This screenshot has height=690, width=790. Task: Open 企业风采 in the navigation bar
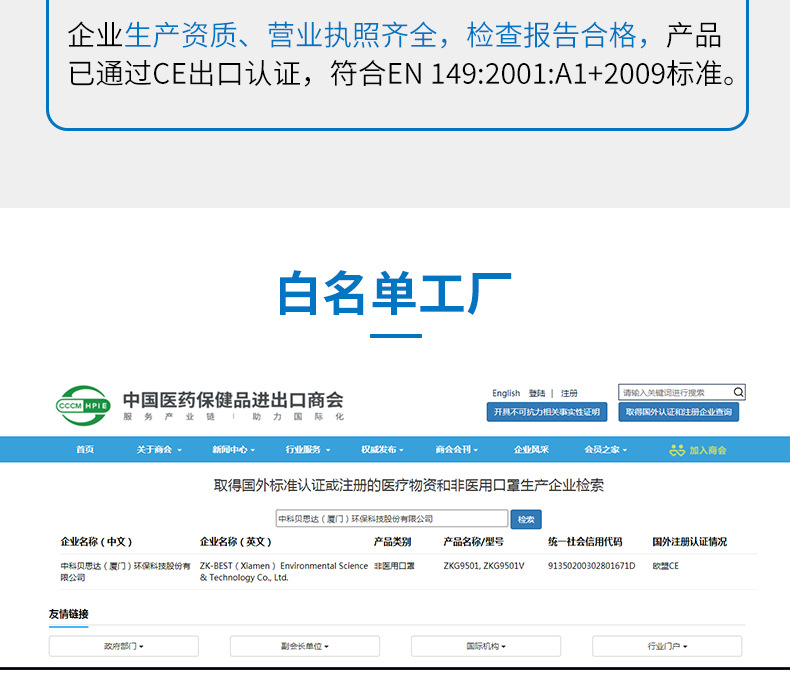coord(531,449)
